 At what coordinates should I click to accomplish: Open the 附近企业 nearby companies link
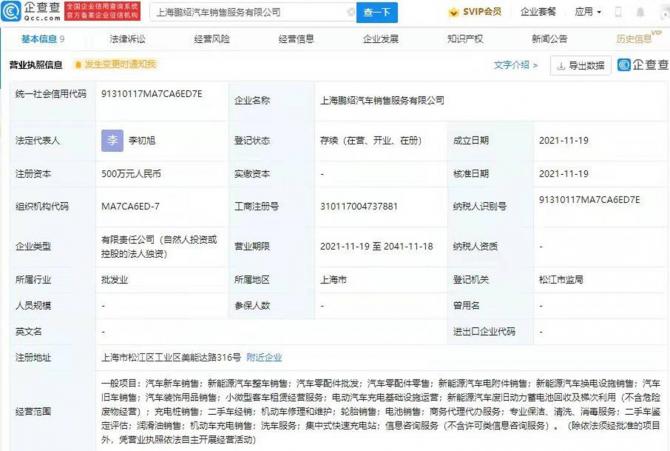[264, 356]
